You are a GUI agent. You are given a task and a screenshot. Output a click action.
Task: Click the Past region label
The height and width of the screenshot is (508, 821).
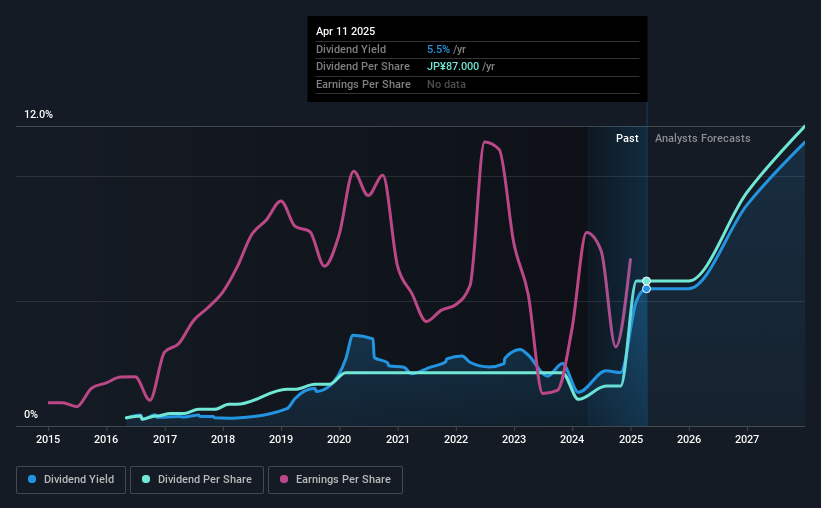pos(627,138)
